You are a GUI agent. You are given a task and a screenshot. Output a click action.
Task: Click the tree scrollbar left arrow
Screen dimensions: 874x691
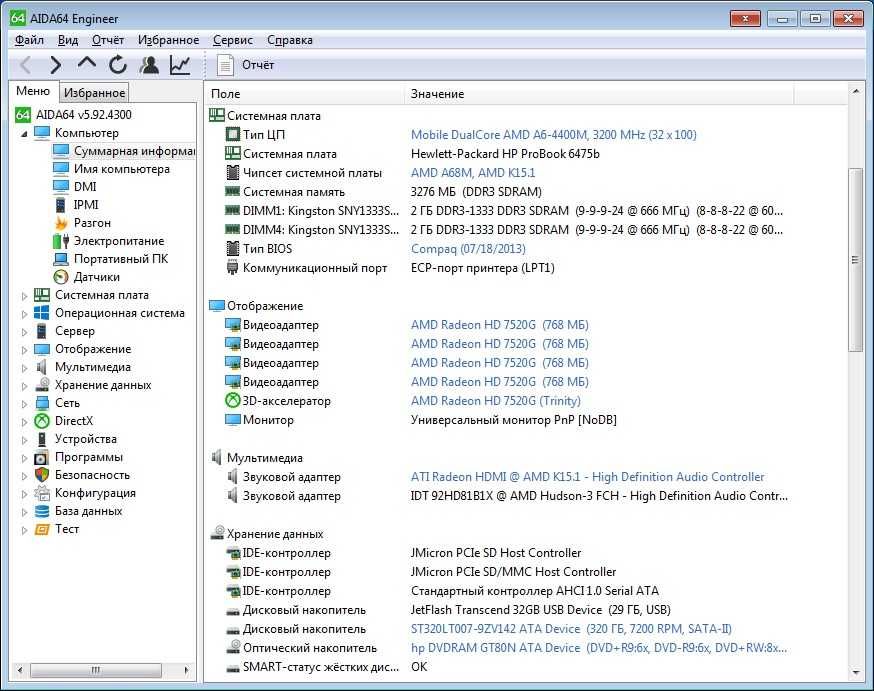point(20,670)
